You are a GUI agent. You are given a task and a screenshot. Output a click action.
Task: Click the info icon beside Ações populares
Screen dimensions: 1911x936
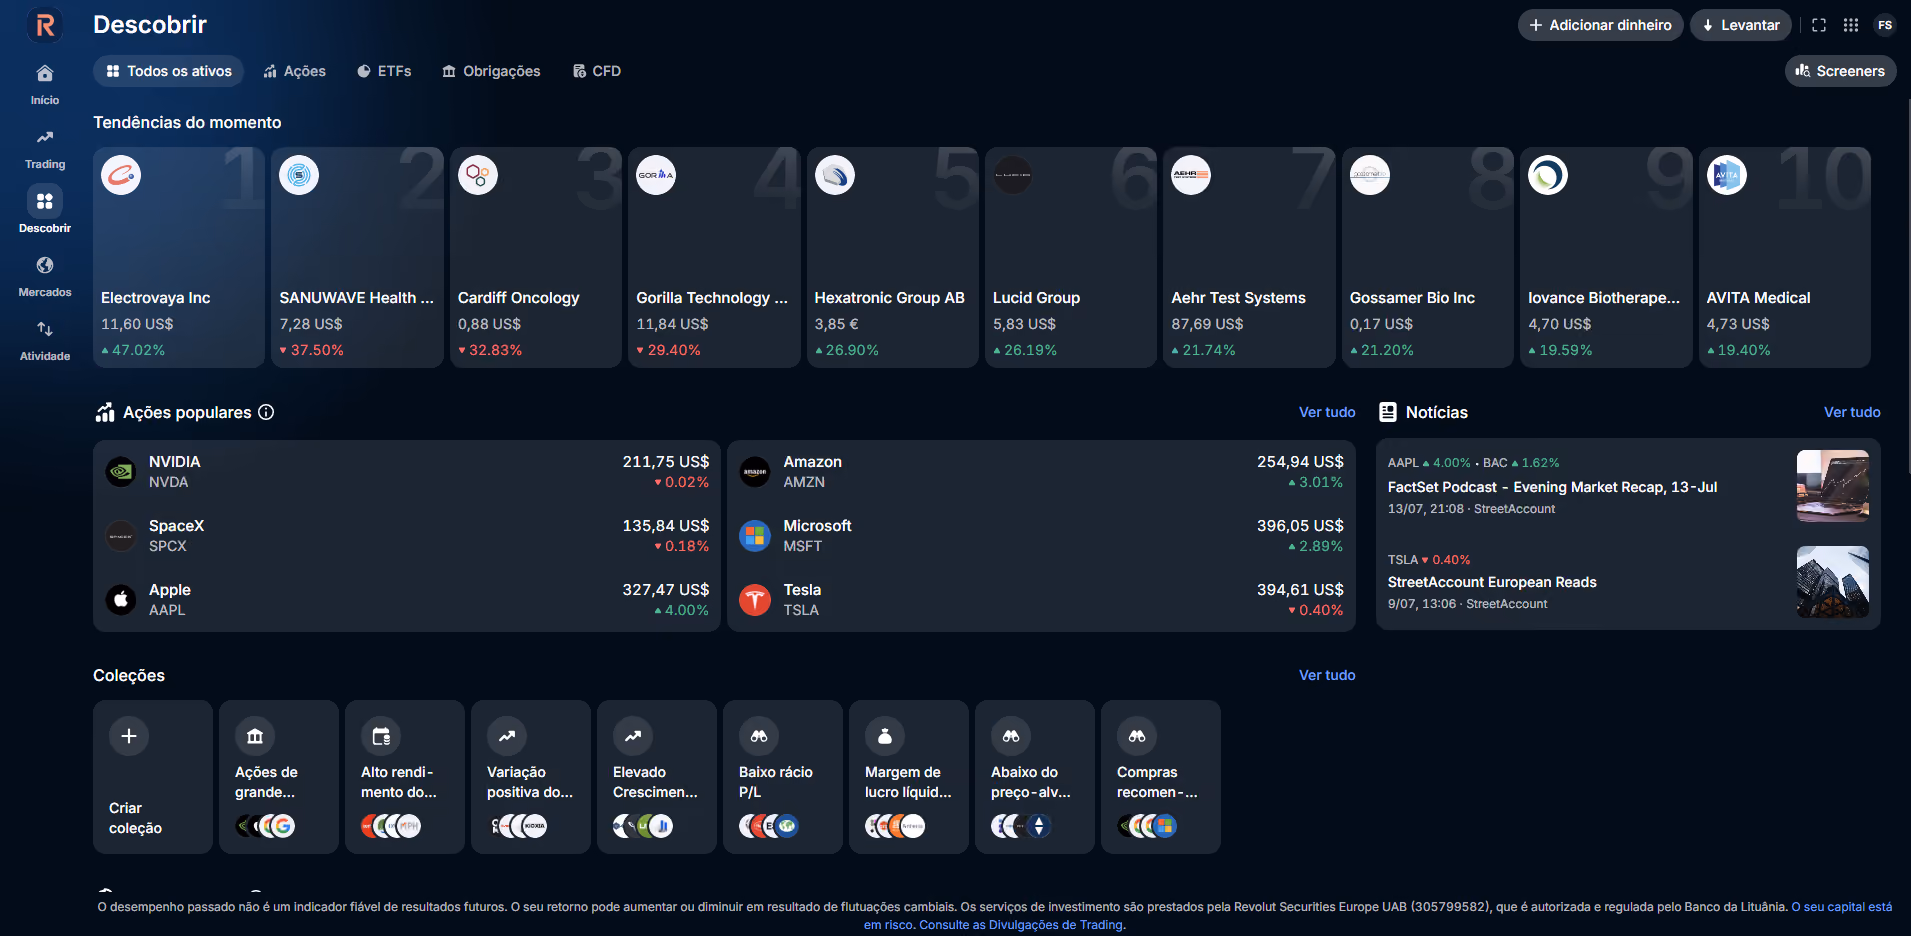pos(266,412)
